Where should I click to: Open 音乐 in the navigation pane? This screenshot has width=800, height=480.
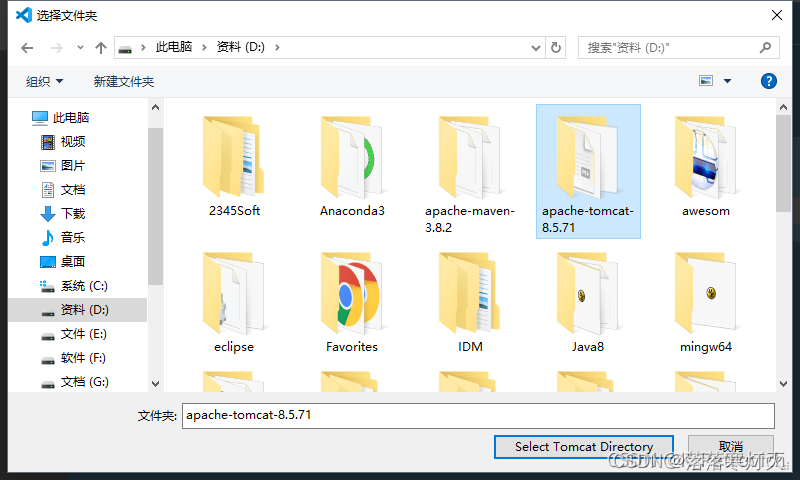click(63, 238)
